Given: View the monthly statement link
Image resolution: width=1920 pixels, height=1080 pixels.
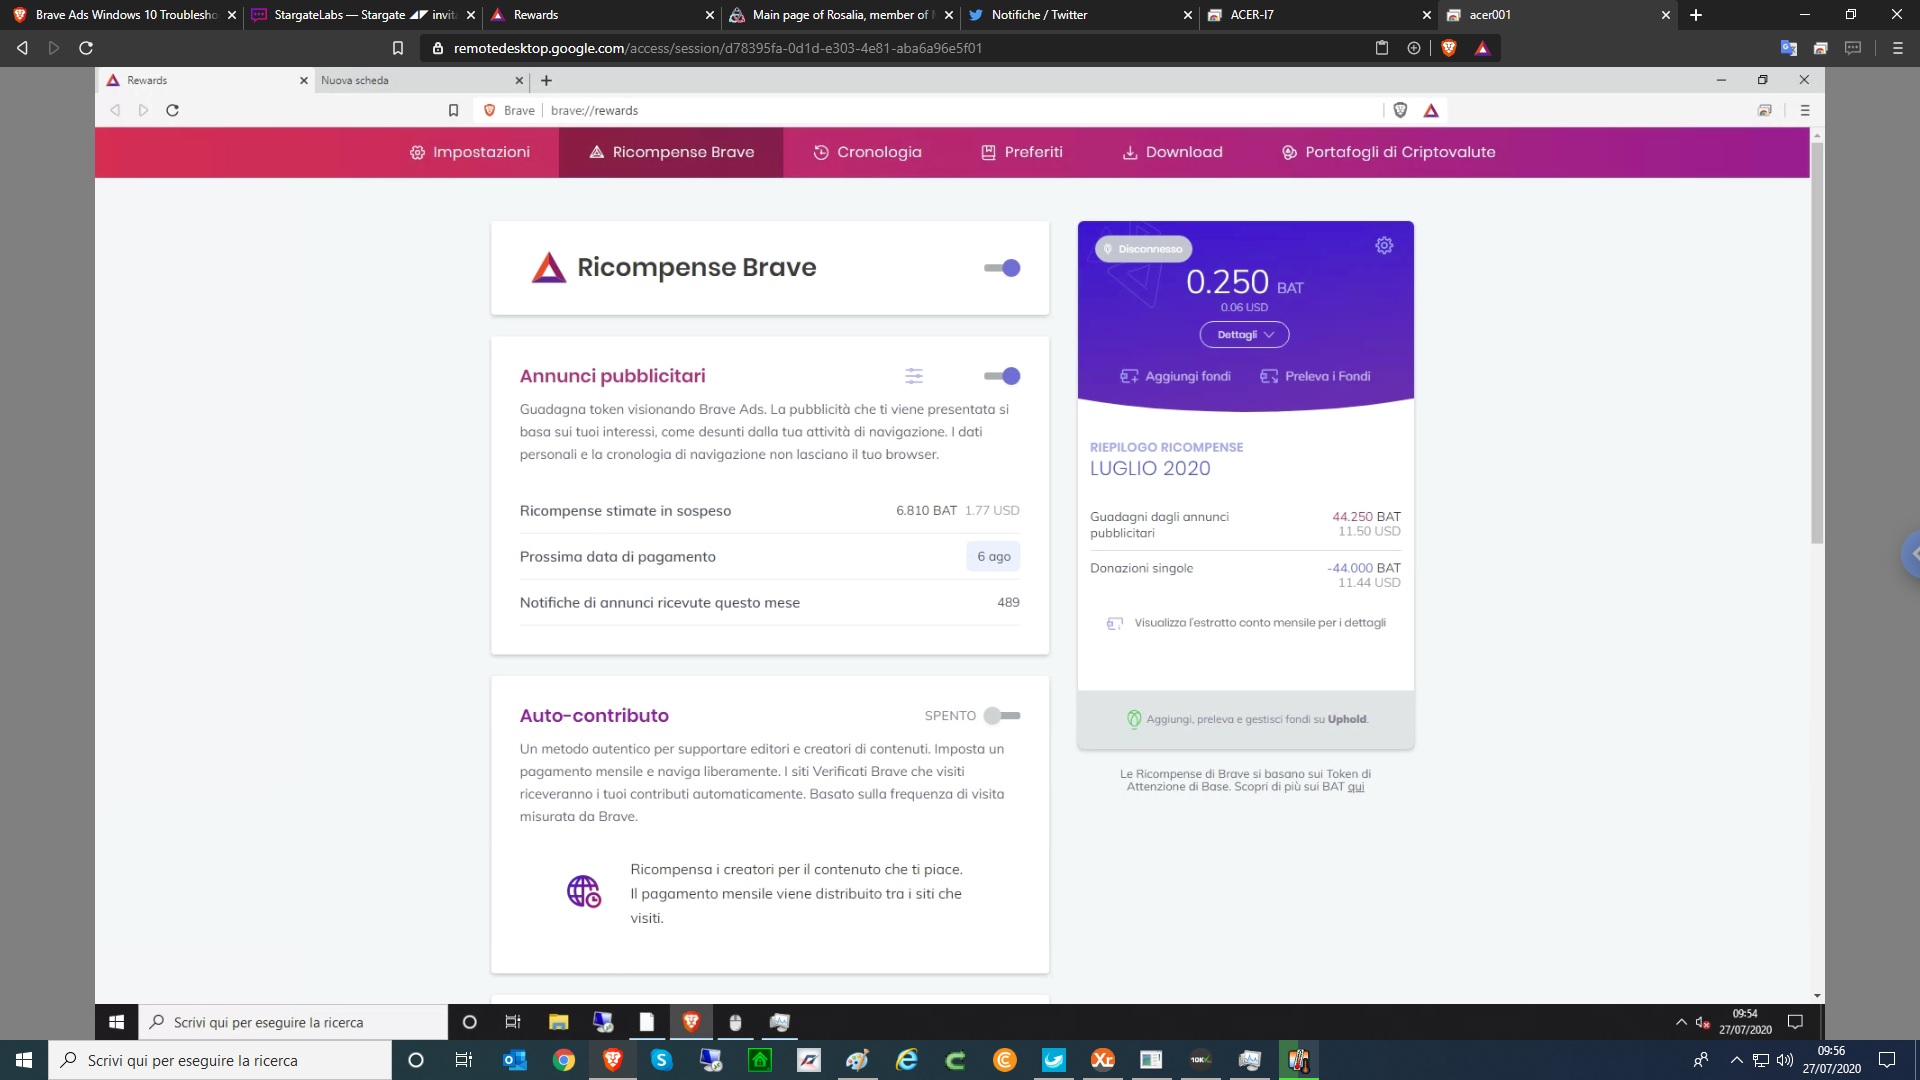Looking at the screenshot, I should (1259, 623).
